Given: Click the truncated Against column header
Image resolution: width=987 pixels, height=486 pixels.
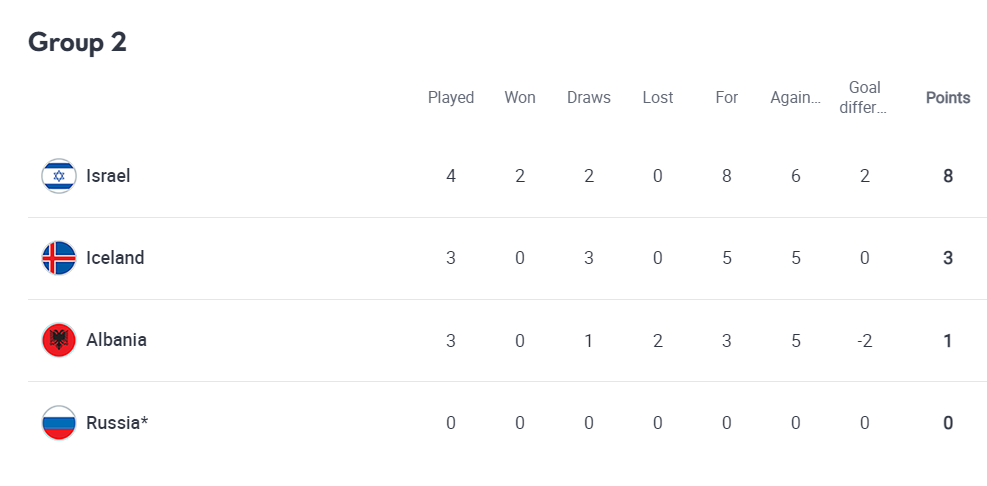Looking at the screenshot, I should pyautogui.click(x=796, y=98).
